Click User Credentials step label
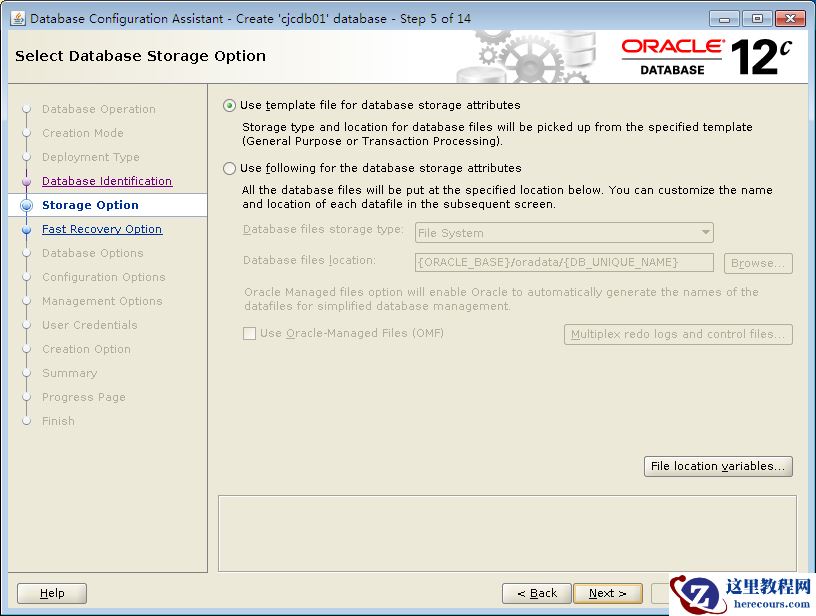Screen dimensions: 816x616 click(x=90, y=325)
